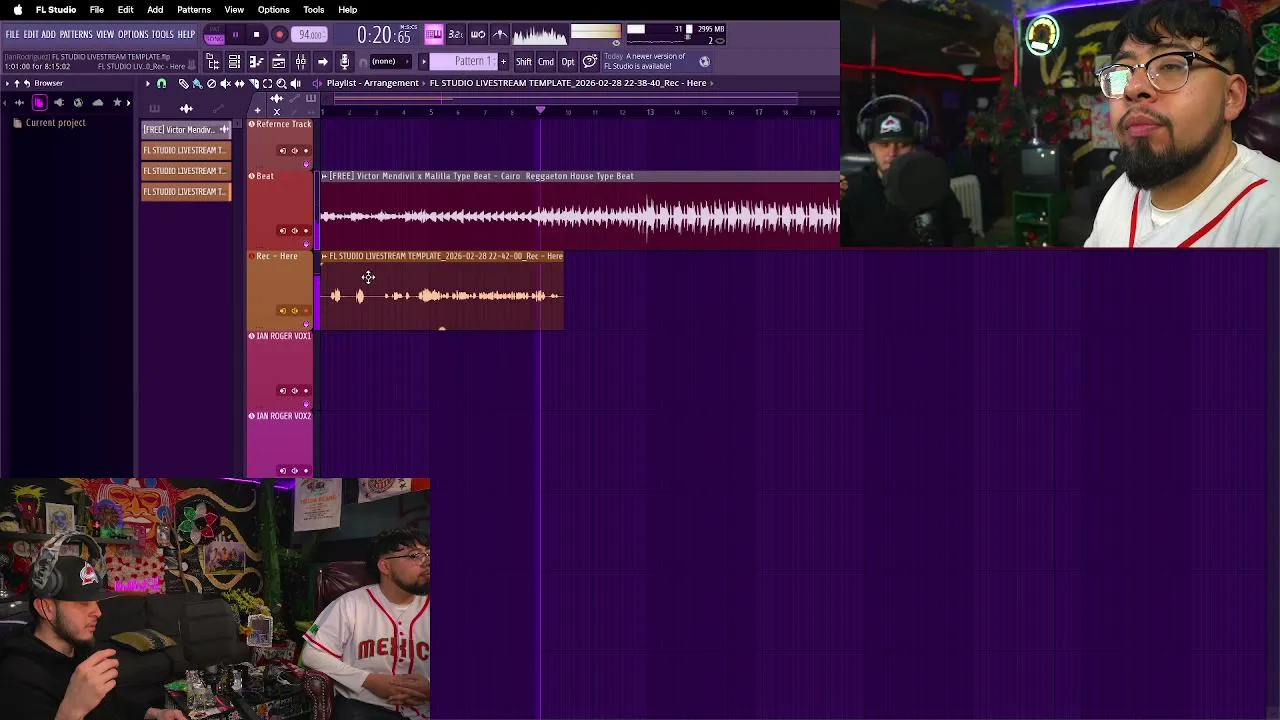The image size is (1280, 720).
Task: Select the Delete tool in playlist toolbar
Action: 211,83
